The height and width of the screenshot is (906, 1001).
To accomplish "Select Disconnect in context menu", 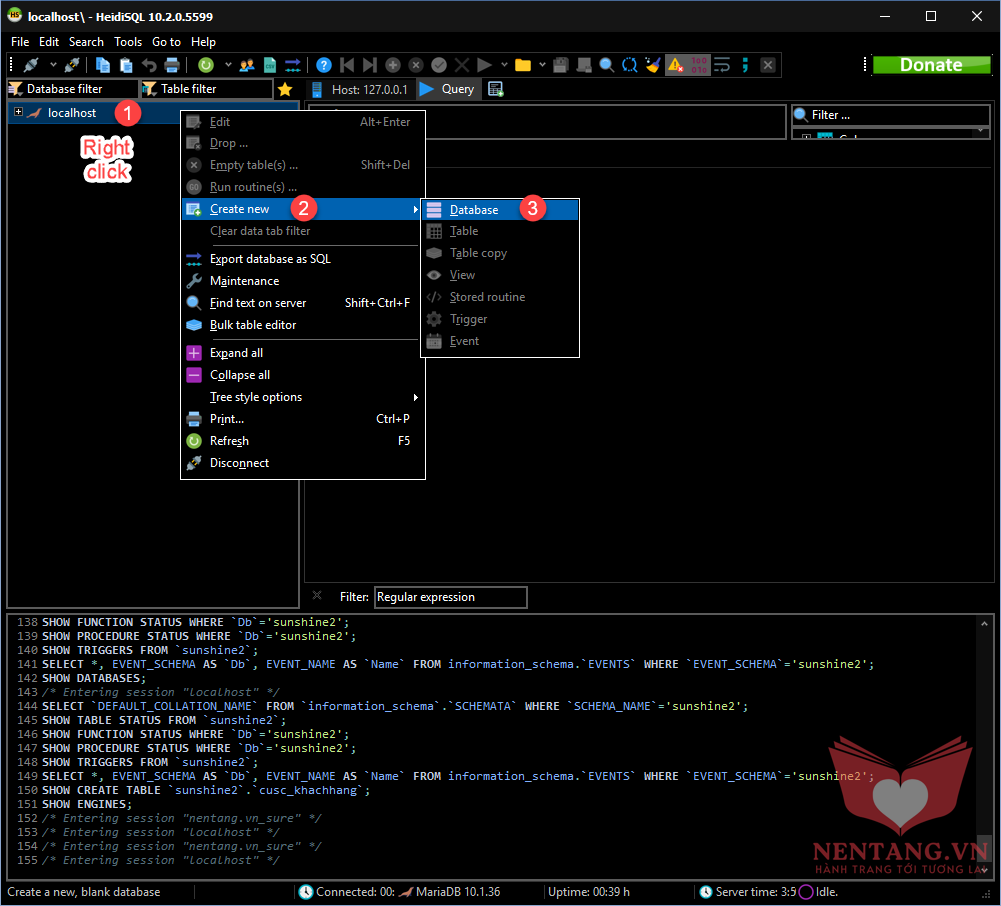I will click(239, 463).
